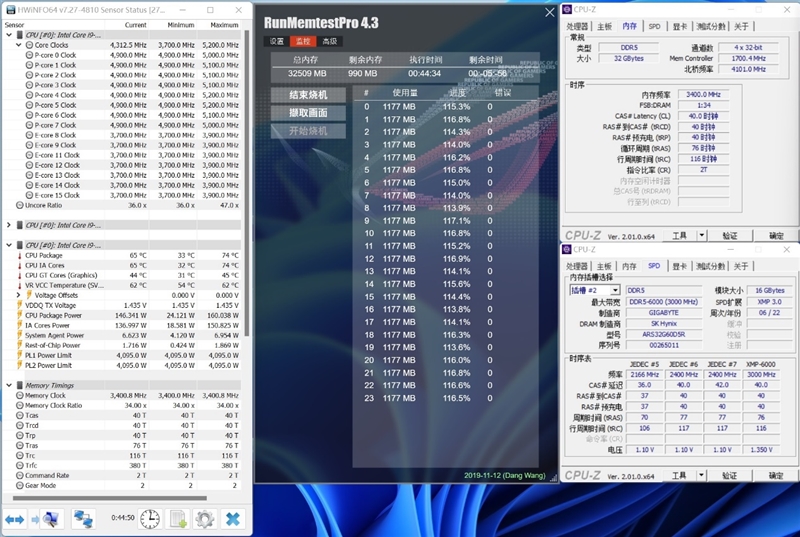Collapse the Memory Timings group

pos(9,385)
